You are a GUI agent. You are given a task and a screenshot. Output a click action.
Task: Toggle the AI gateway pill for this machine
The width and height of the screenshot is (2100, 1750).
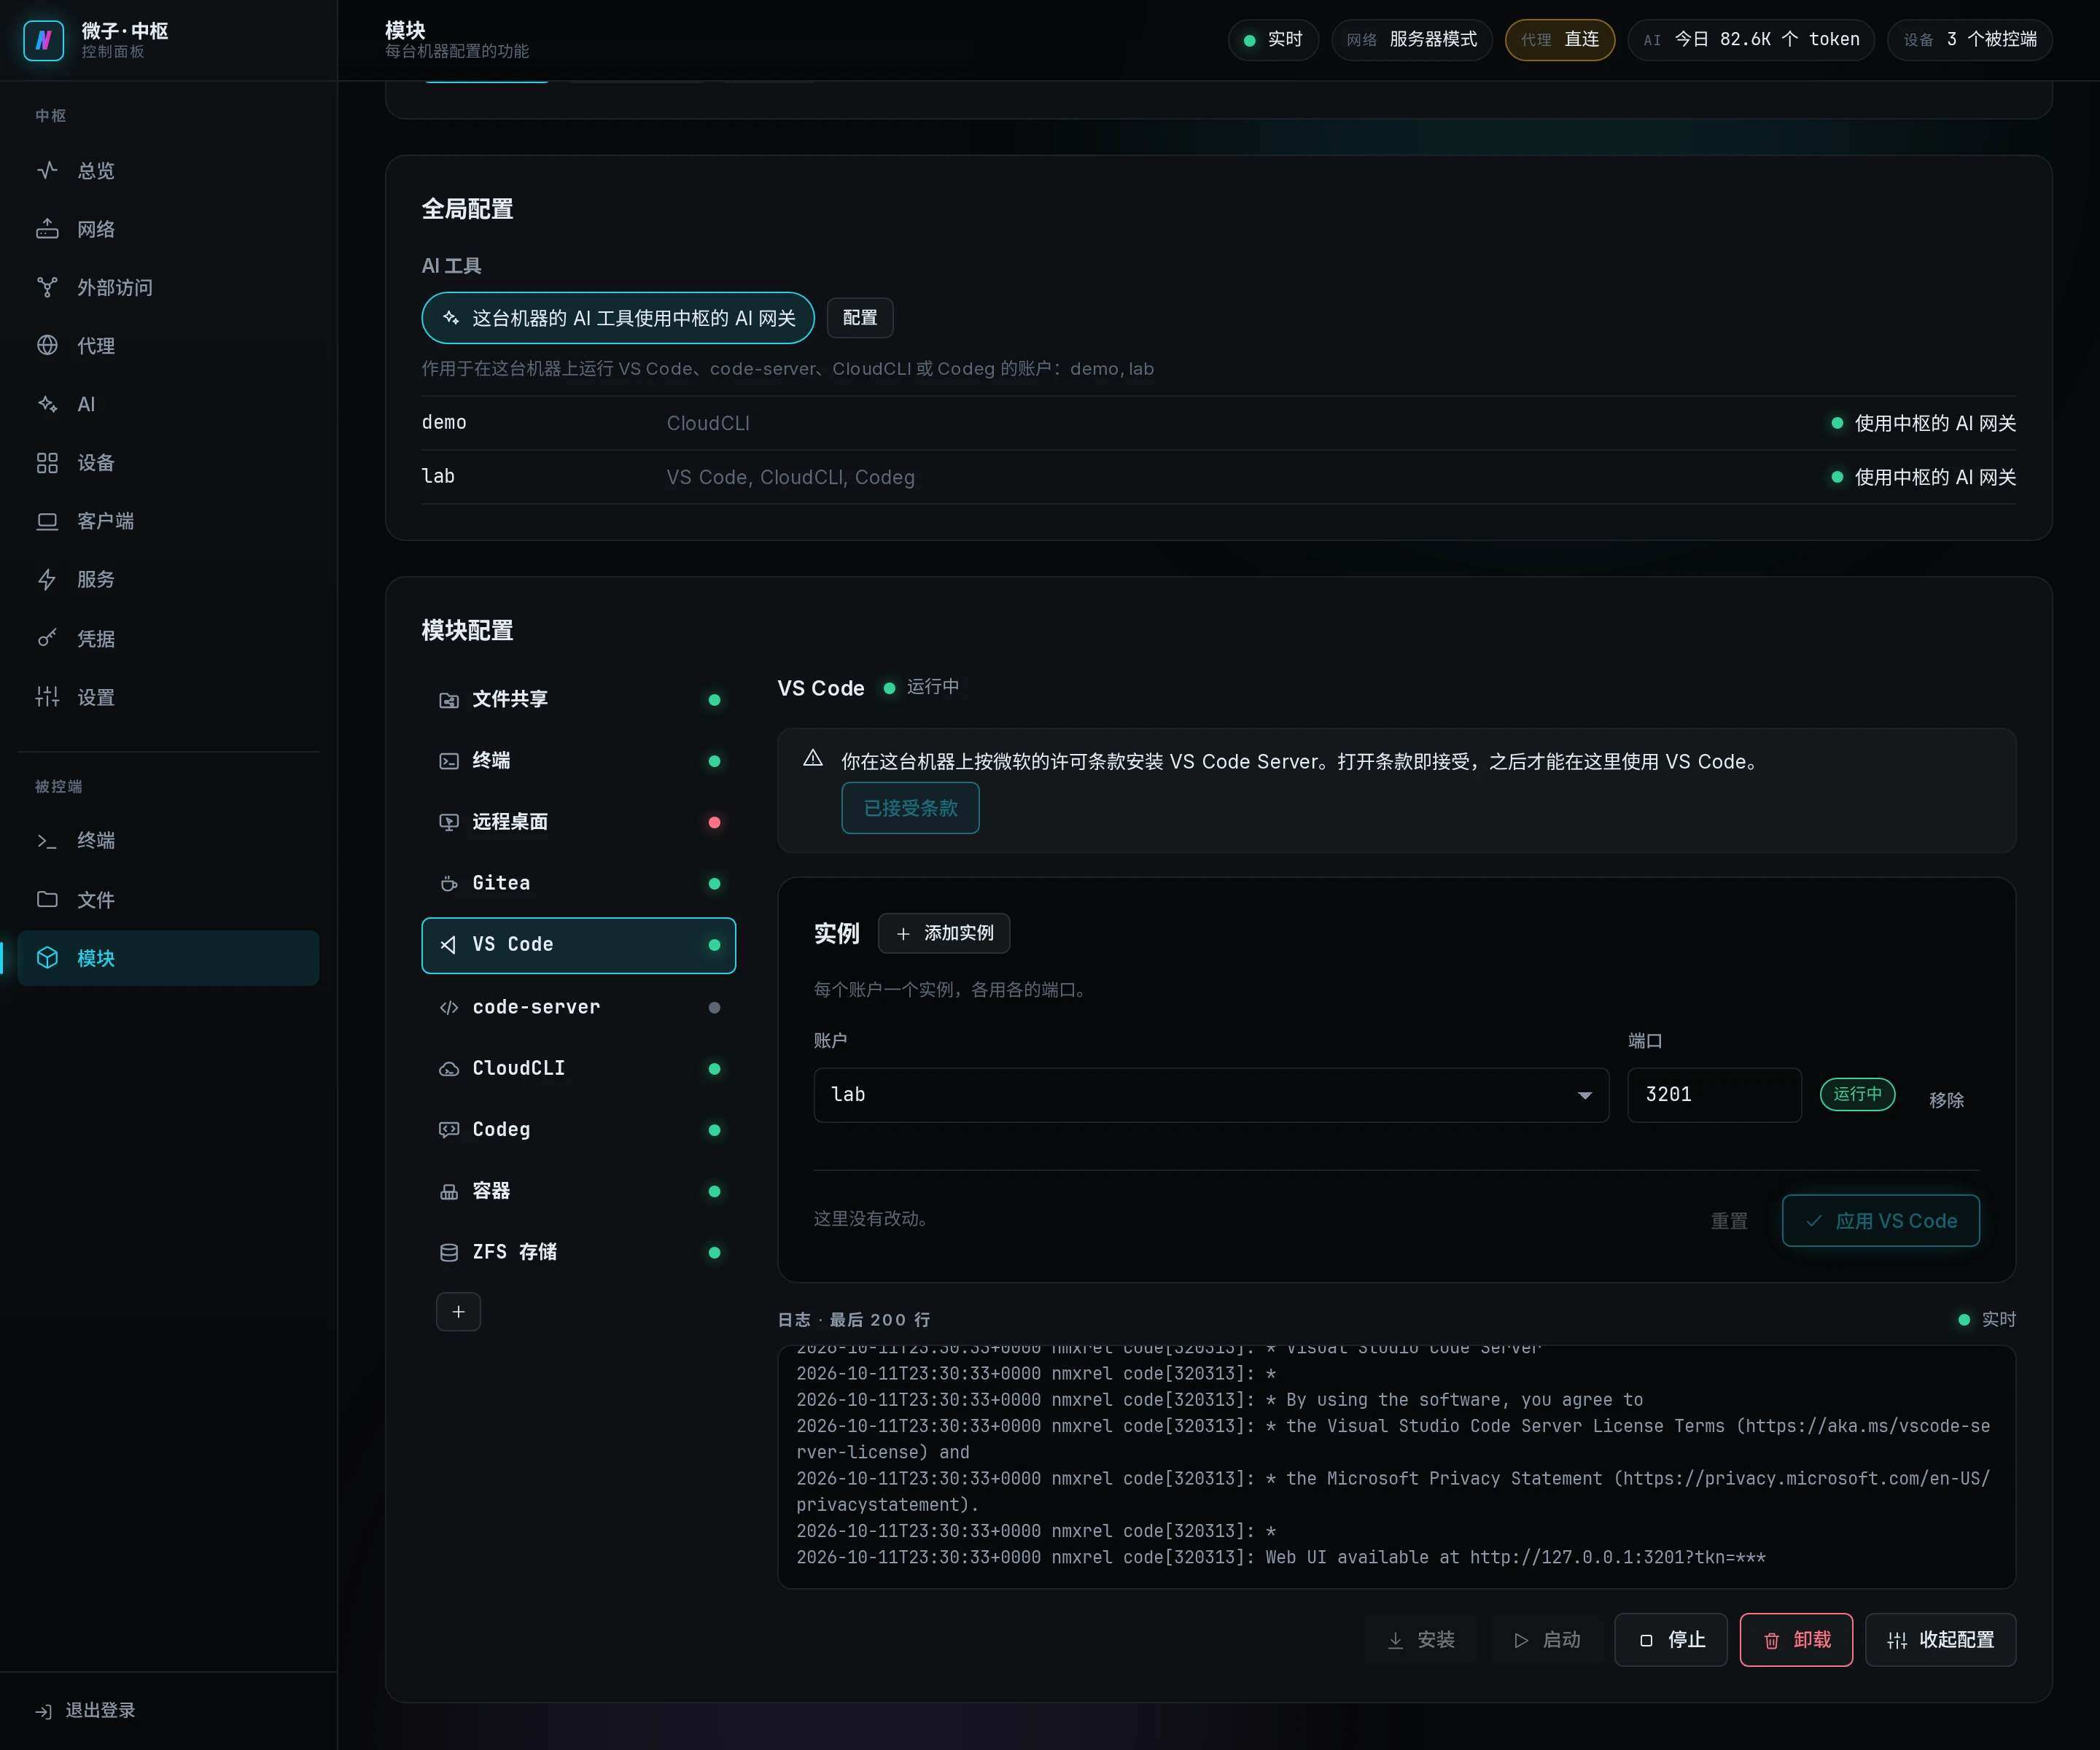click(x=618, y=318)
